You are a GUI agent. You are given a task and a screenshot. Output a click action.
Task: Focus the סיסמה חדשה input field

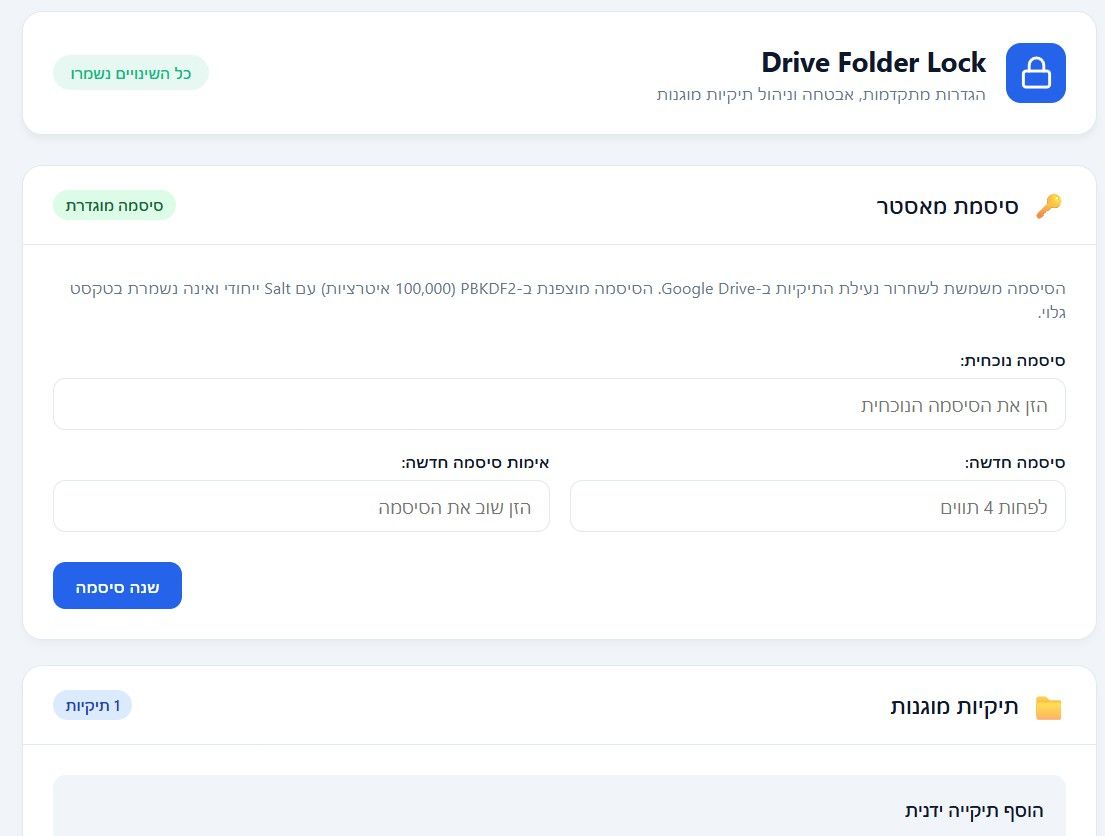817,506
